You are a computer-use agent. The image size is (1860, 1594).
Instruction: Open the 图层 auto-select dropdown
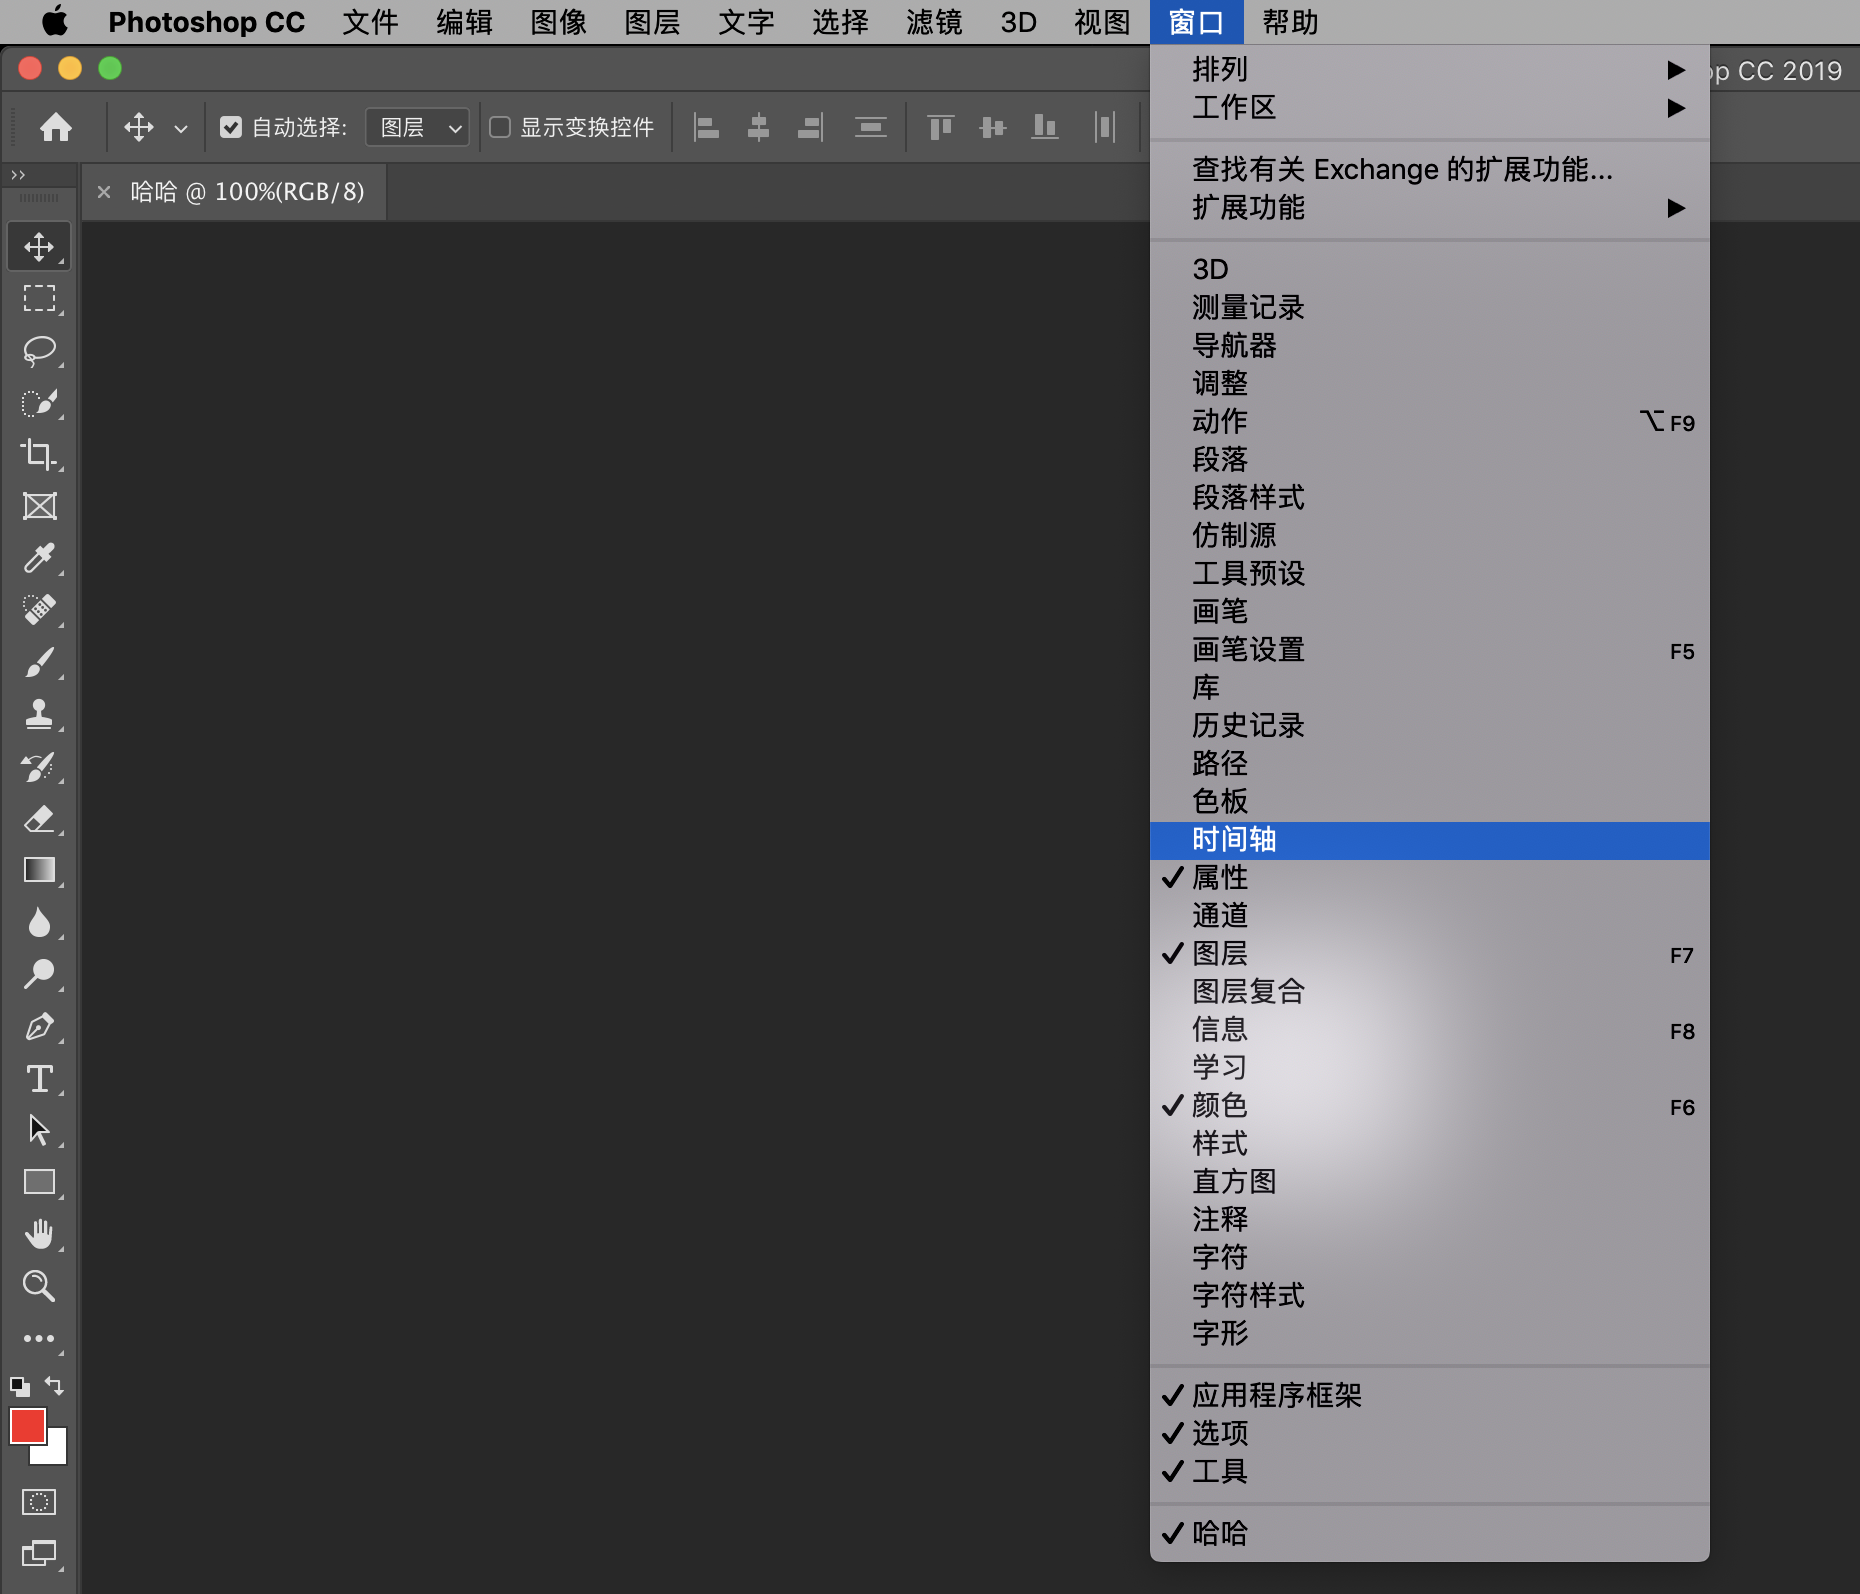[418, 127]
